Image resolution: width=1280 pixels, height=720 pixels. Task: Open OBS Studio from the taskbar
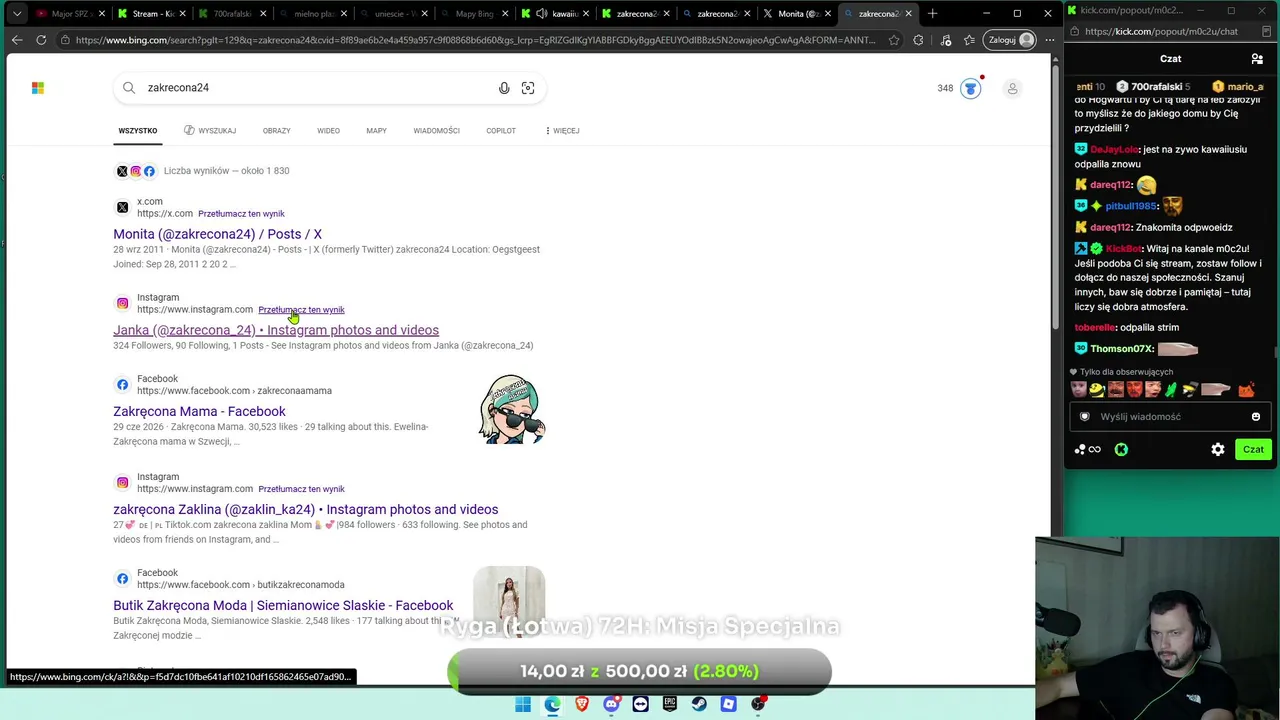pyautogui.click(x=759, y=704)
